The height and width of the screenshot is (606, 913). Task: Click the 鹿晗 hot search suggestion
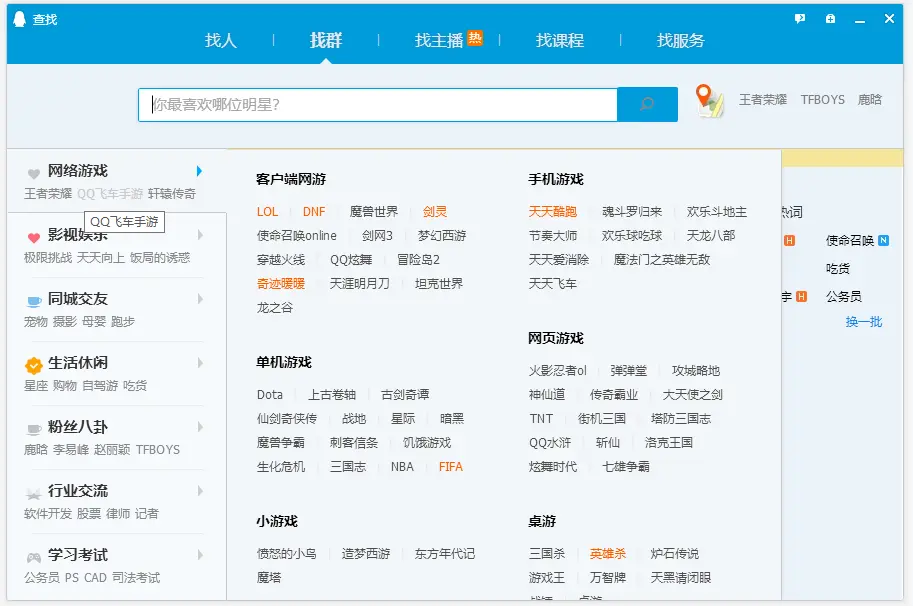point(869,100)
